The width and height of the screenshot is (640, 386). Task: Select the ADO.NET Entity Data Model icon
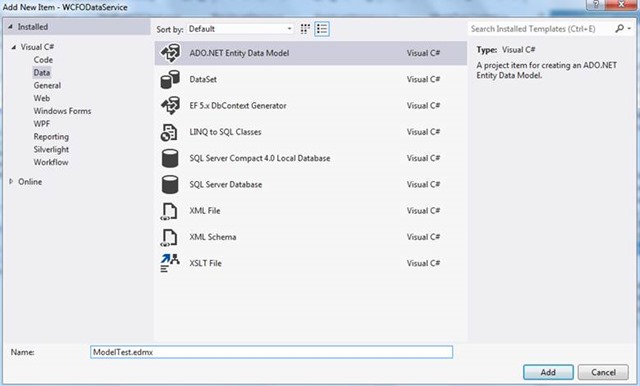tap(170, 53)
